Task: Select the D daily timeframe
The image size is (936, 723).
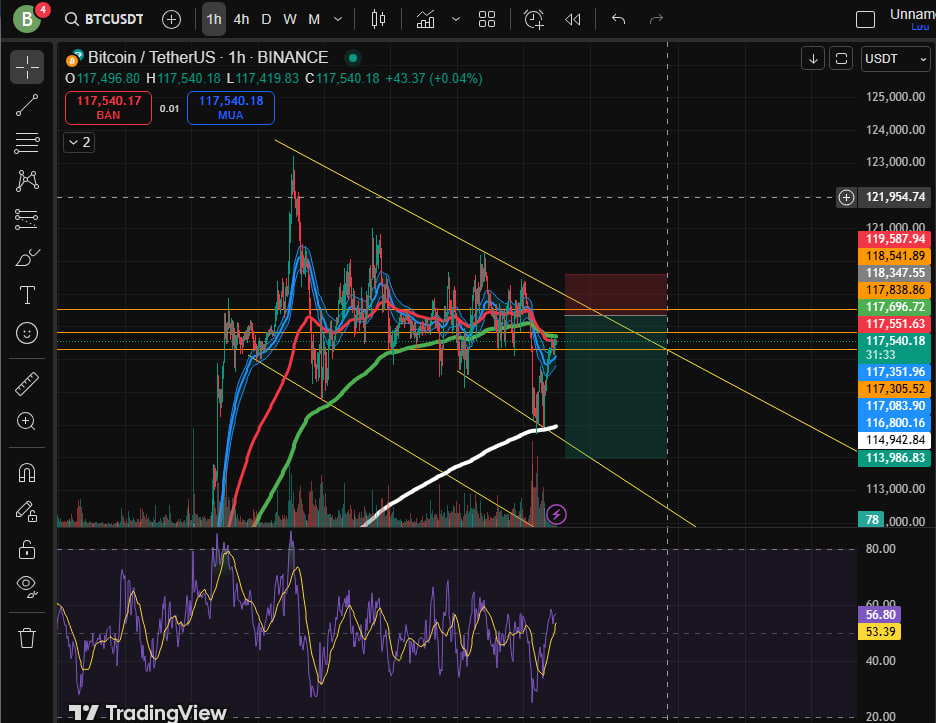Action: [266, 19]
